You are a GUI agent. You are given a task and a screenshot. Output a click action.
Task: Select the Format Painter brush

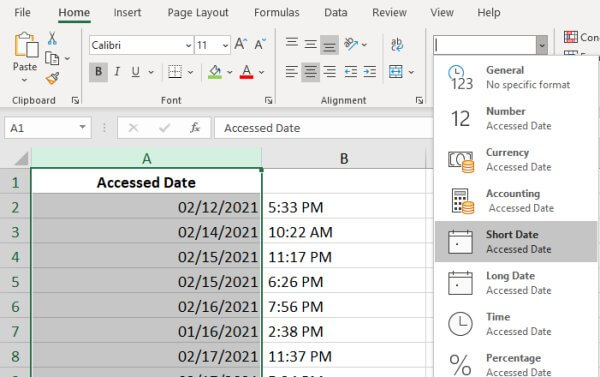click(52, 78)
